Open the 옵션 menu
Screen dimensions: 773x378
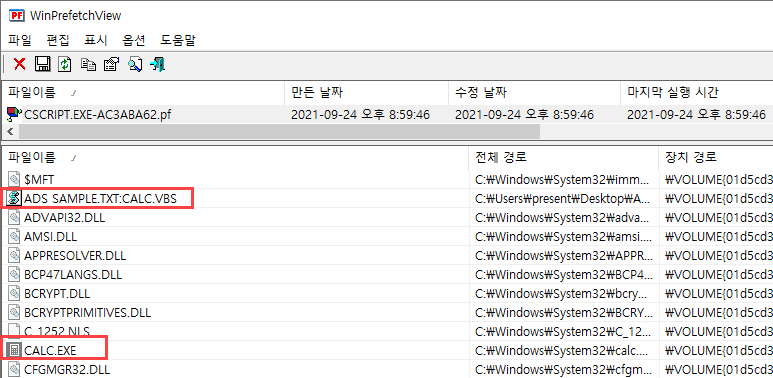point(134,40)
